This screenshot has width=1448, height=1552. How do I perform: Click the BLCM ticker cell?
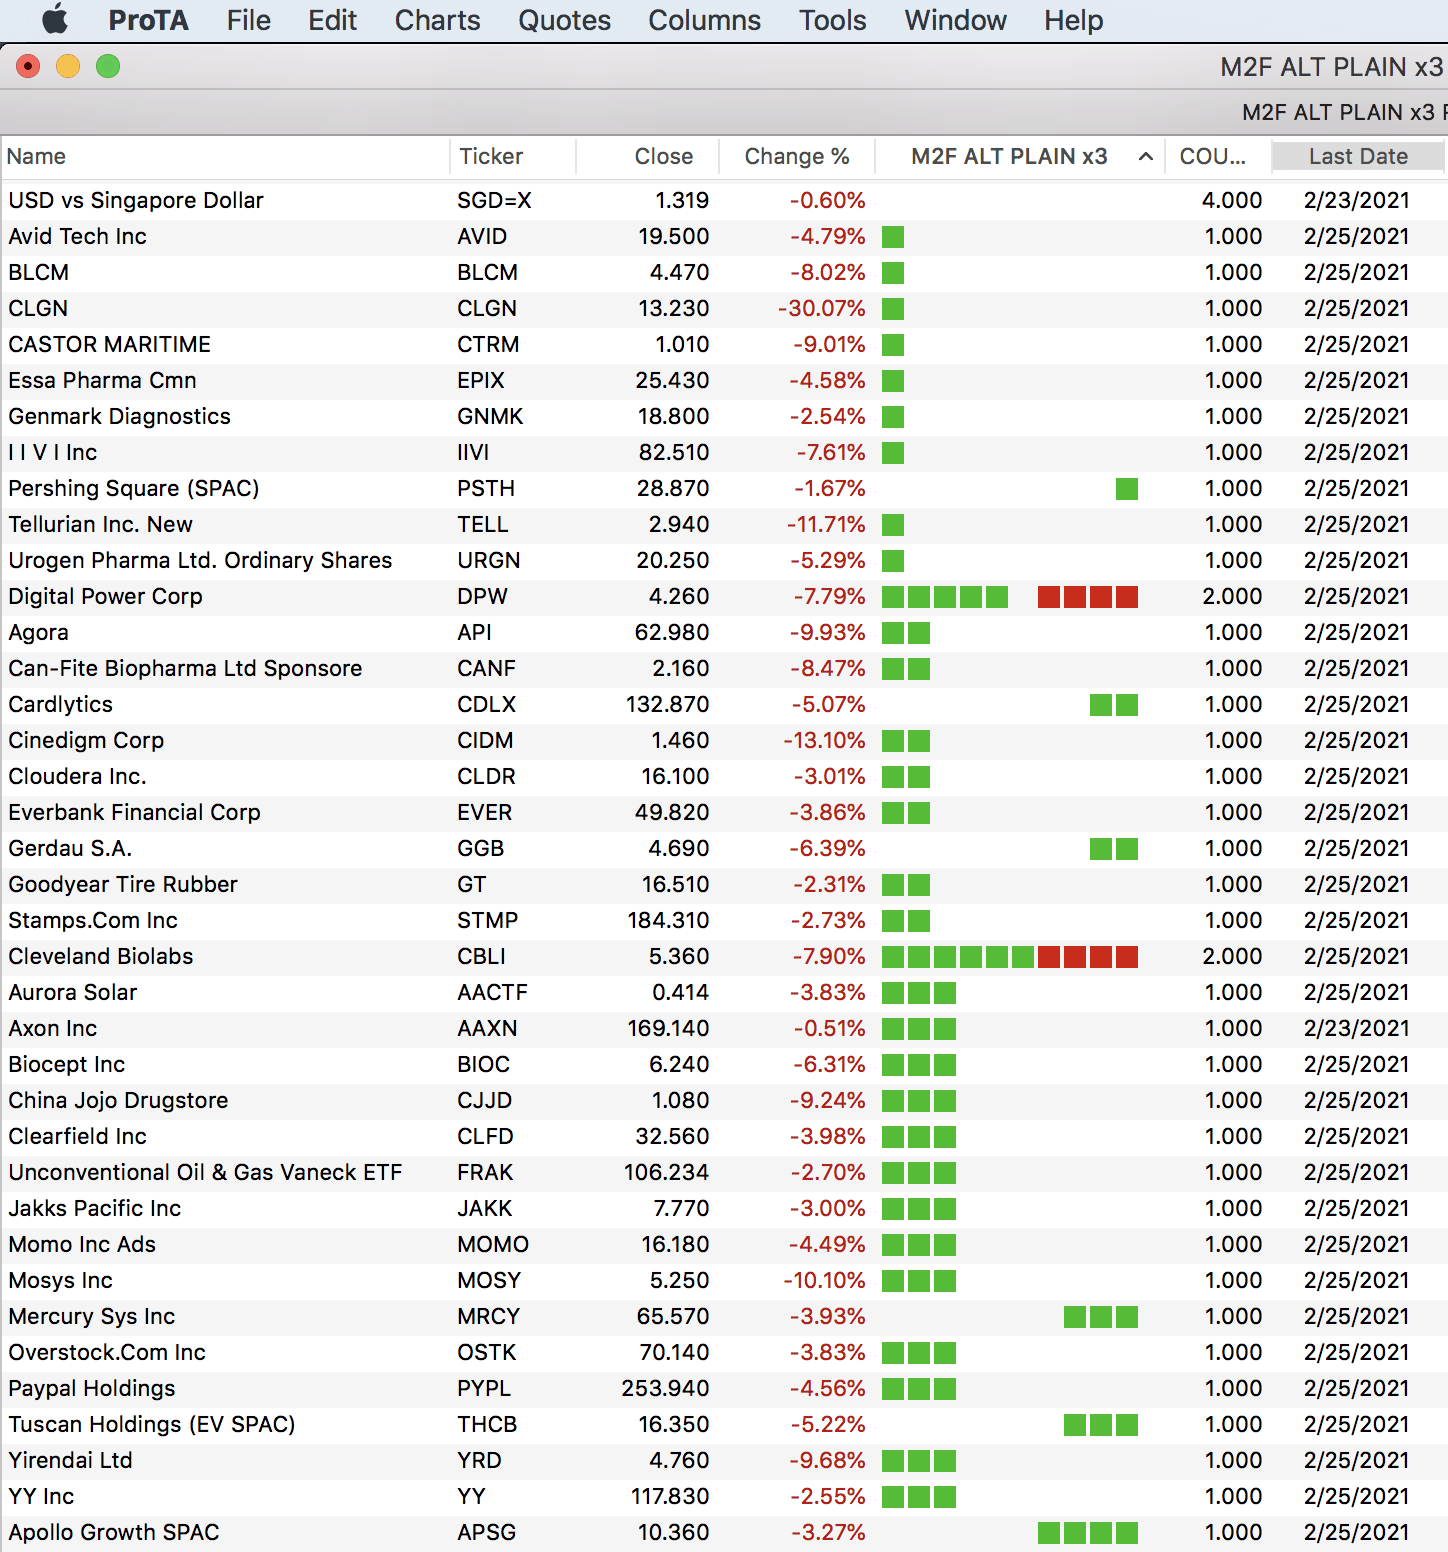[x=487, y=273]
